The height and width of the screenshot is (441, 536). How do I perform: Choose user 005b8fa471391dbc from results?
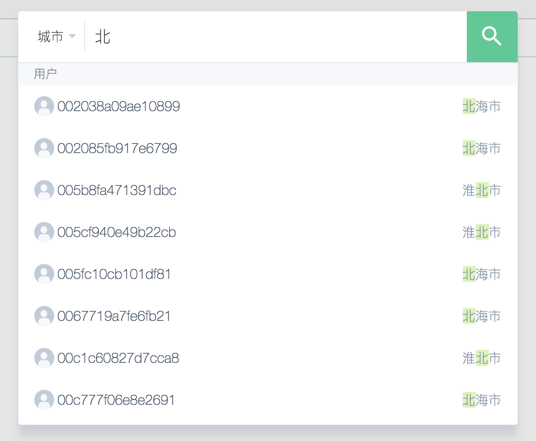pyautogui.click(x=268, y=190)
